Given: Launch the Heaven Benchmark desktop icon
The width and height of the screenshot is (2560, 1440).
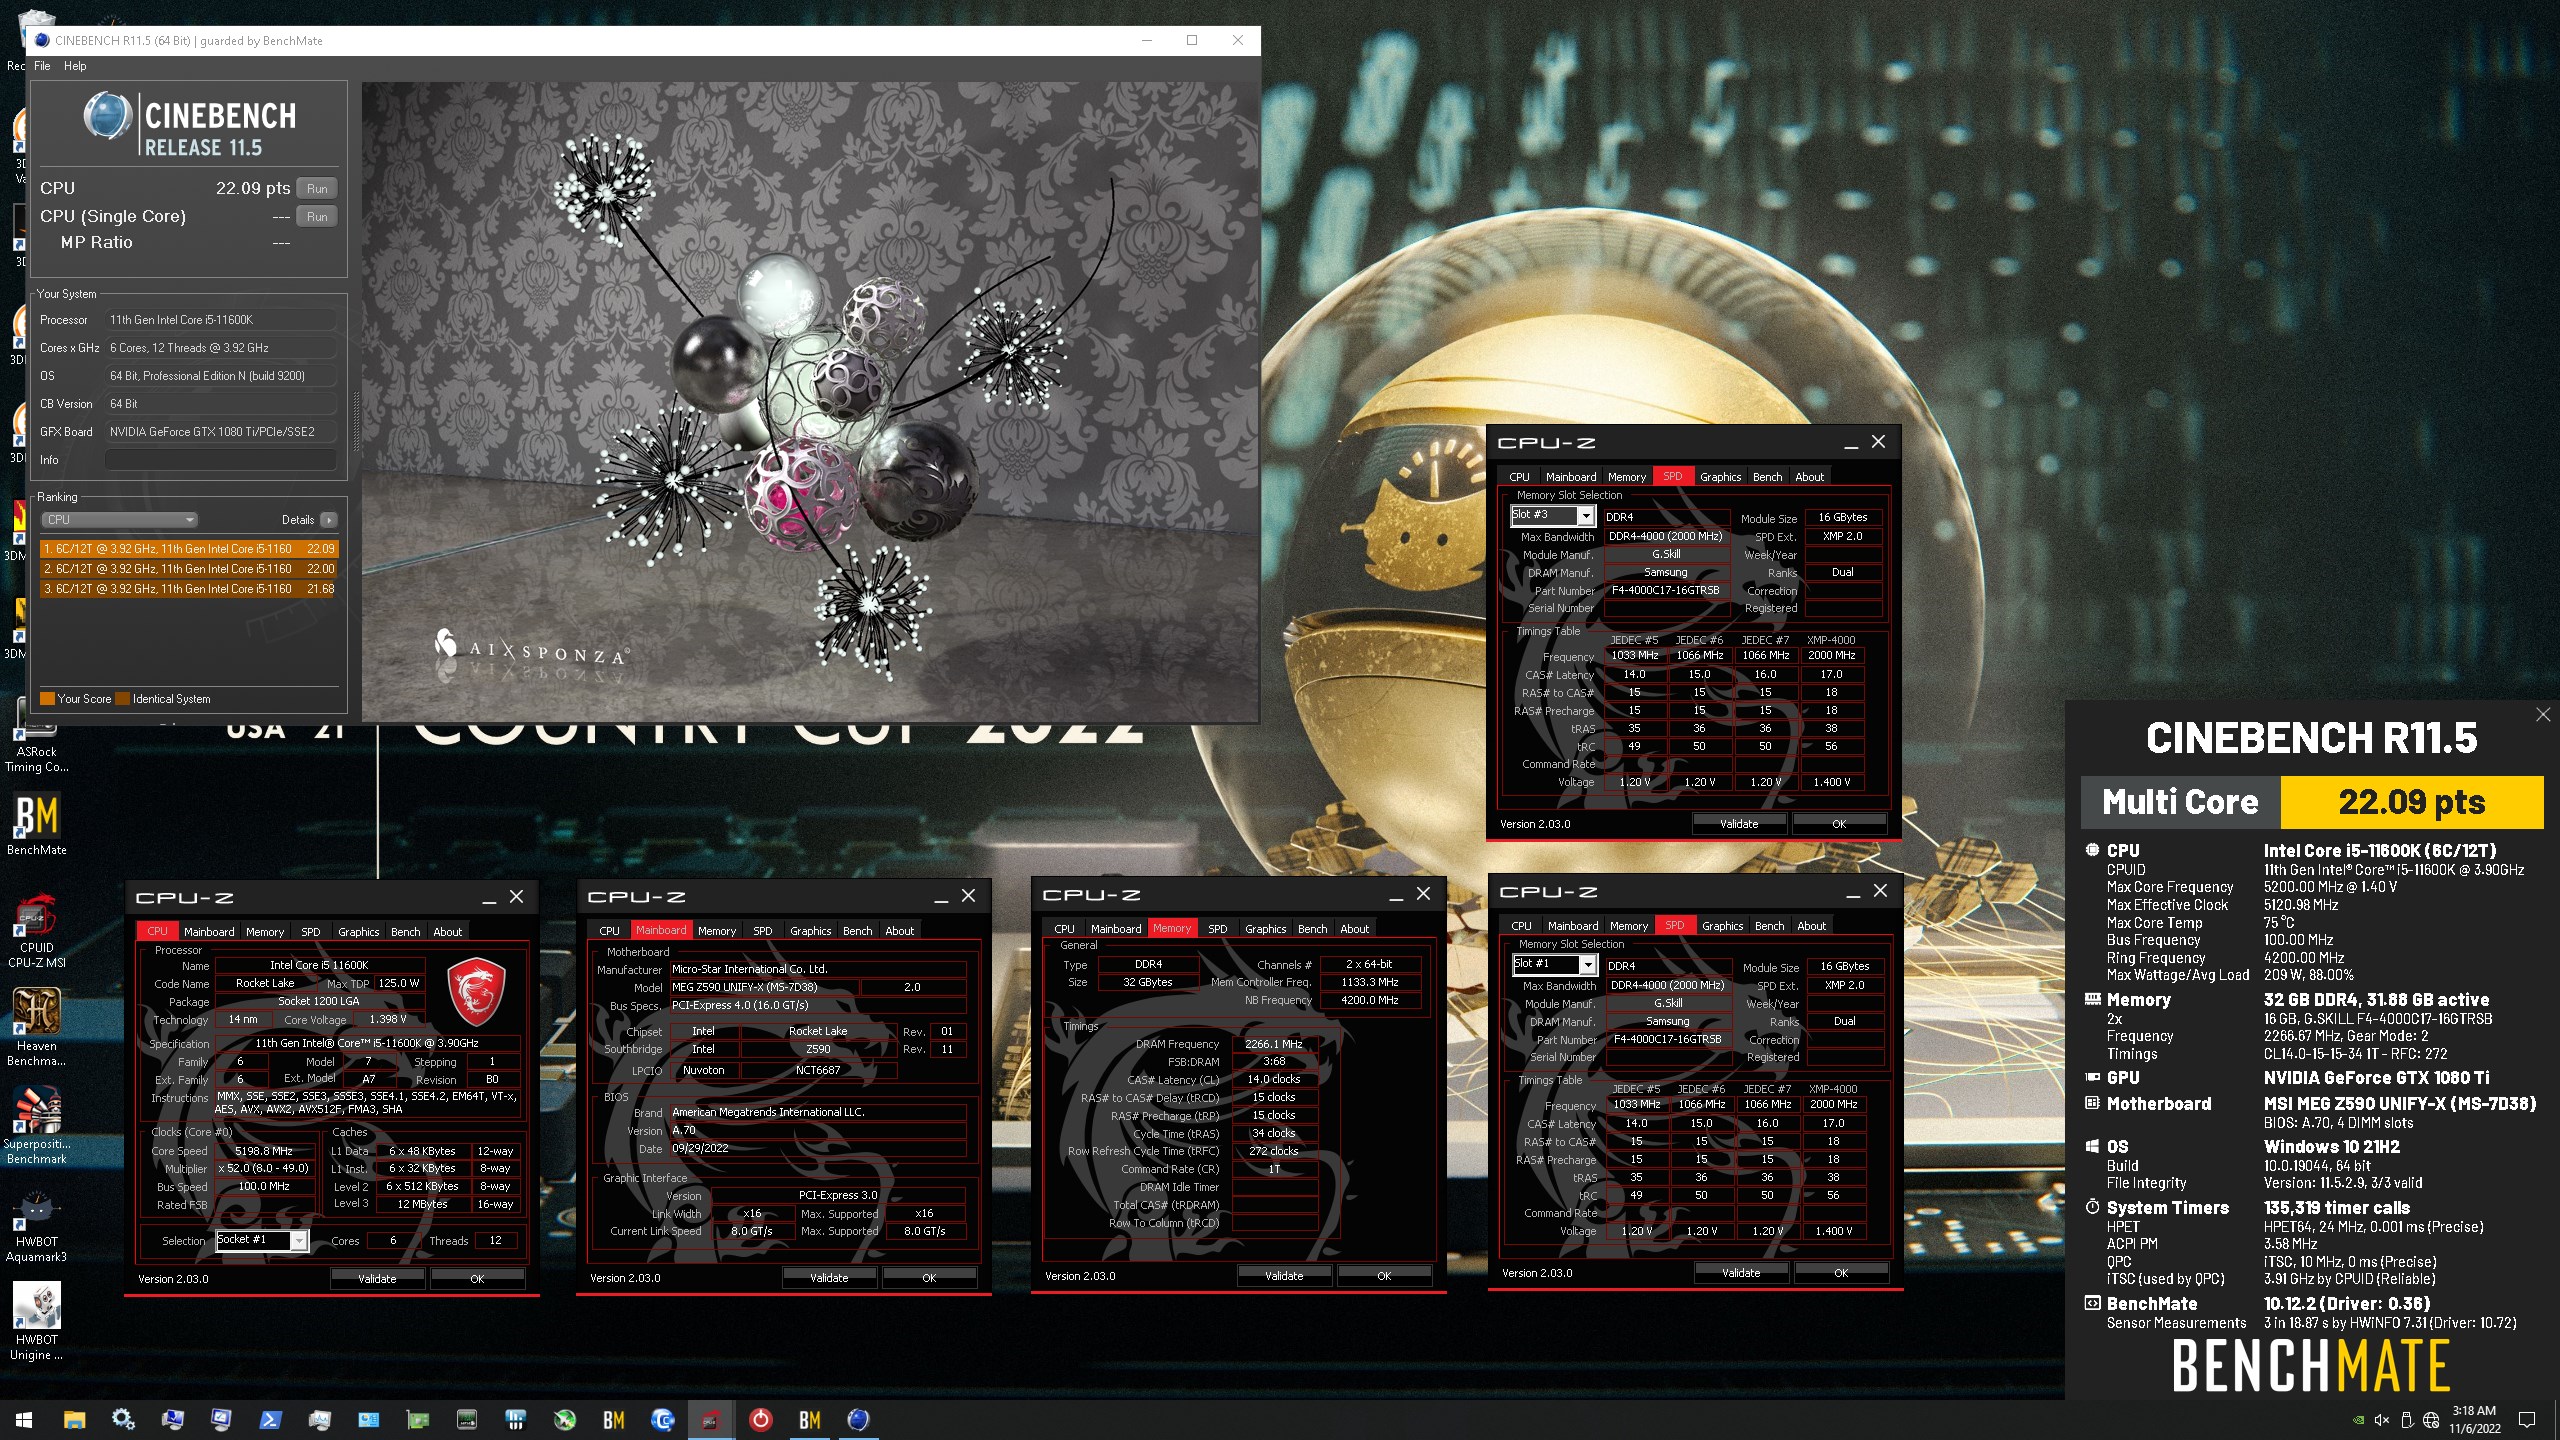Looking at the screenshot, I should tap(37, 1028).
